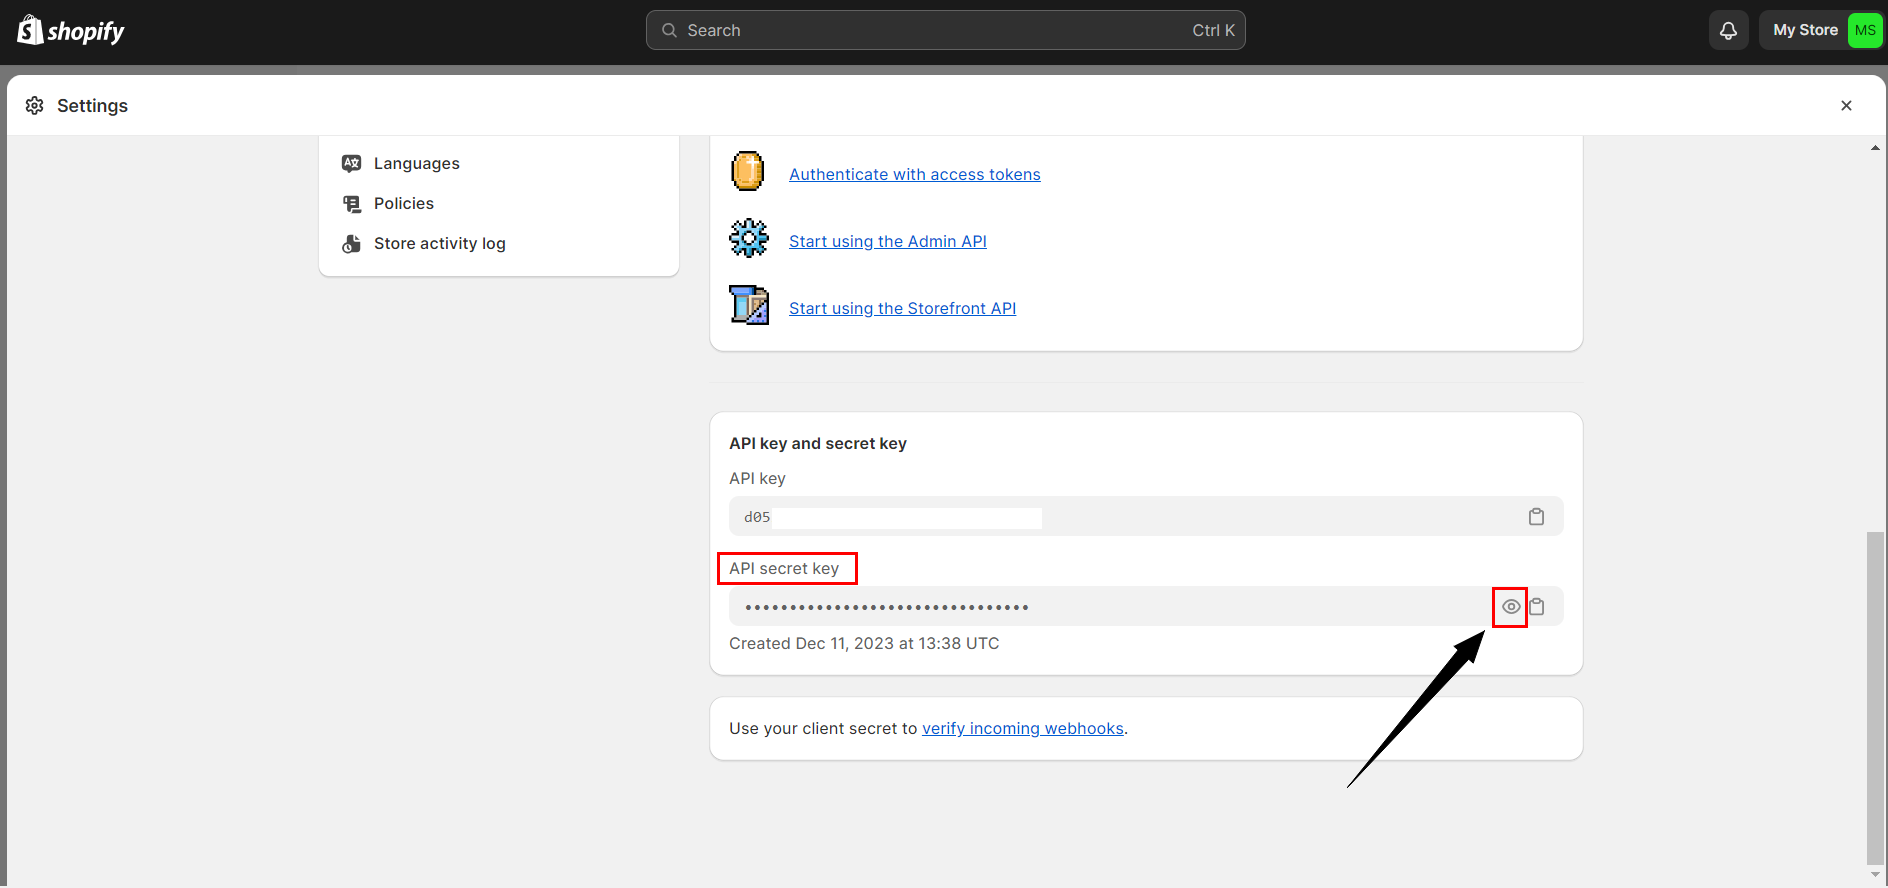Open Authenticate with access tokens link
The image size is (1888, 888).
(914, 175)
